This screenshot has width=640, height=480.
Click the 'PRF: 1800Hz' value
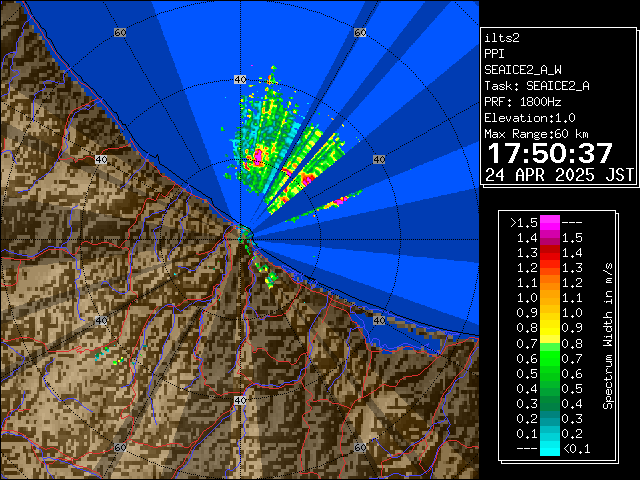523,102
